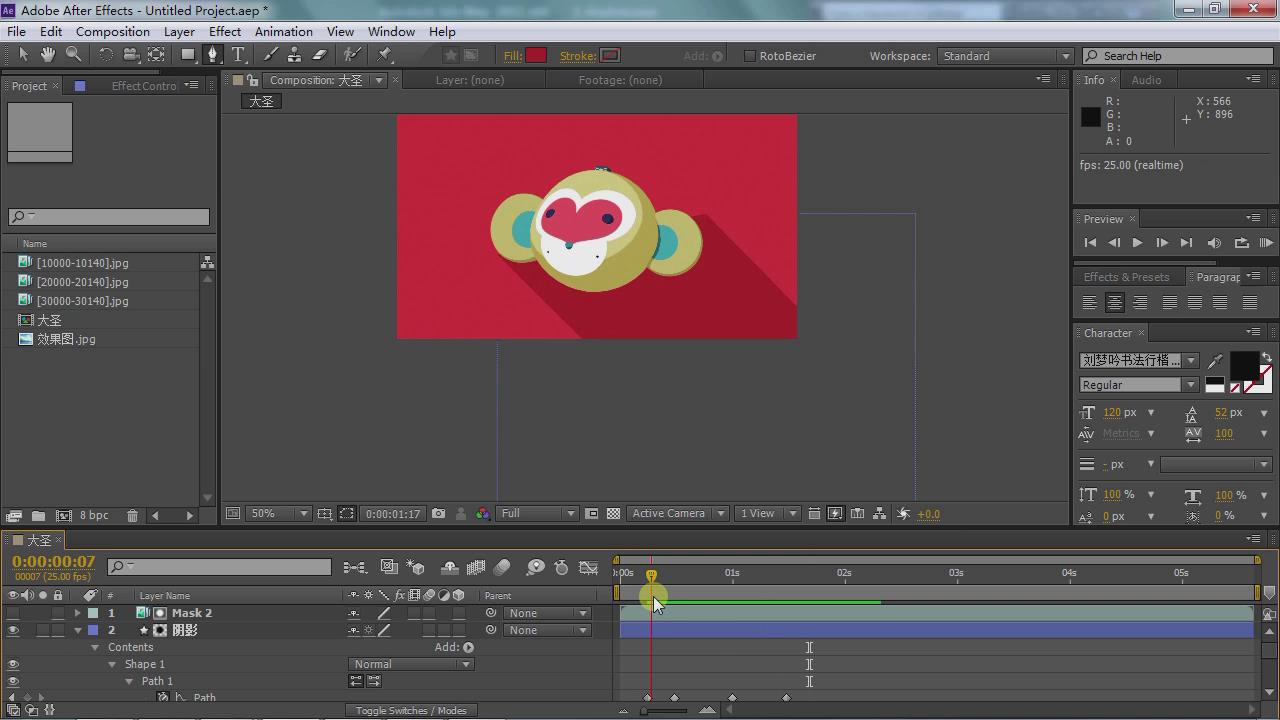Jump to the first frame
The image size is (1280, 720).
[x=1090, y=243]
